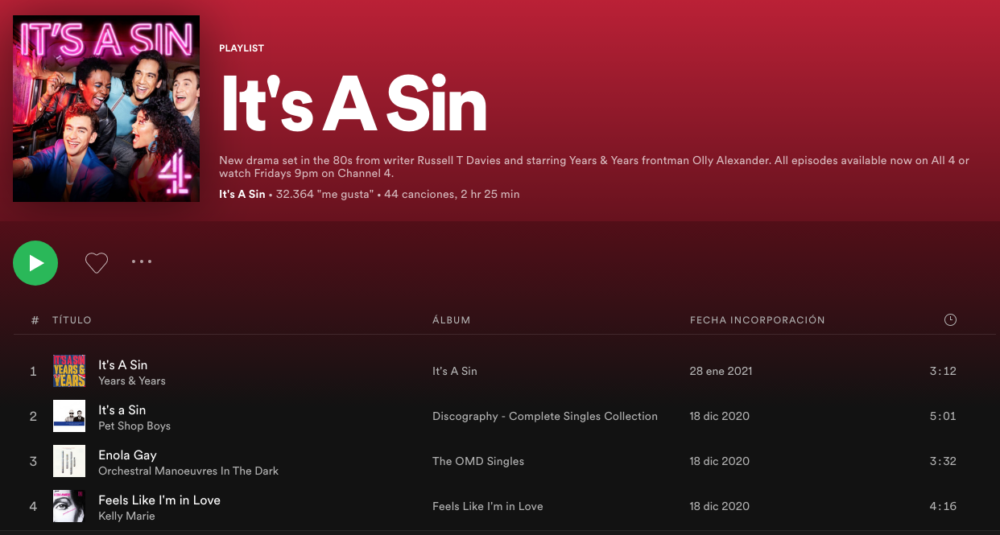Open Discography - Complete Singles Collection album

click(545, 416)
